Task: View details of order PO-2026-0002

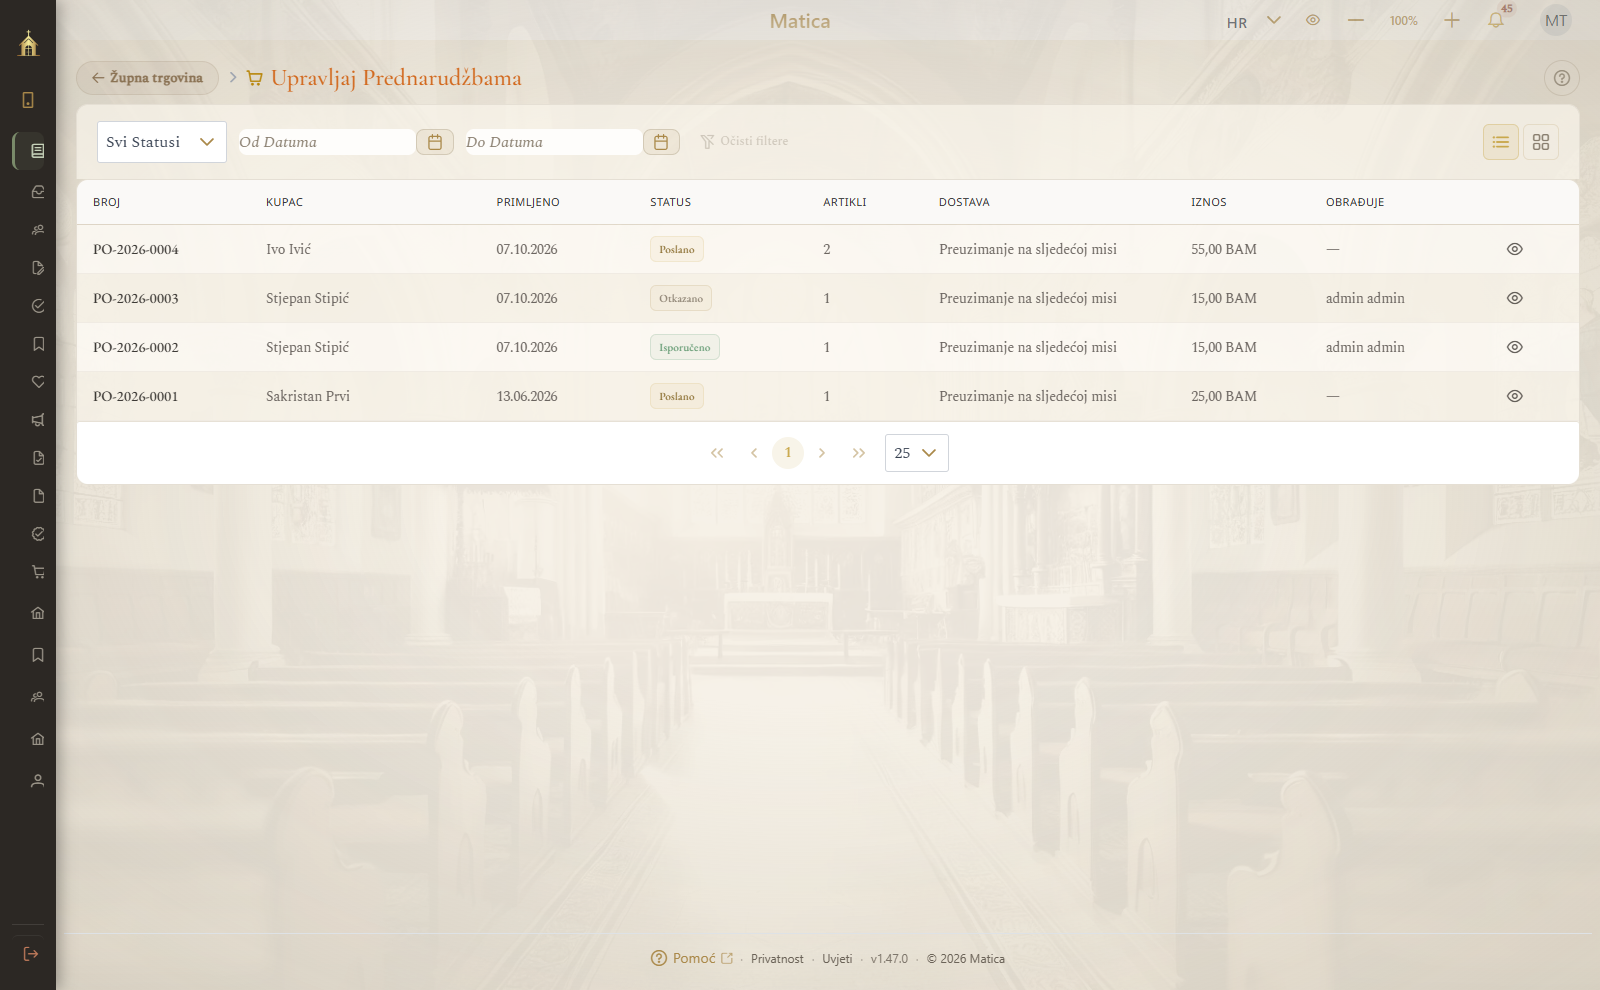Action: (1515, 347)
